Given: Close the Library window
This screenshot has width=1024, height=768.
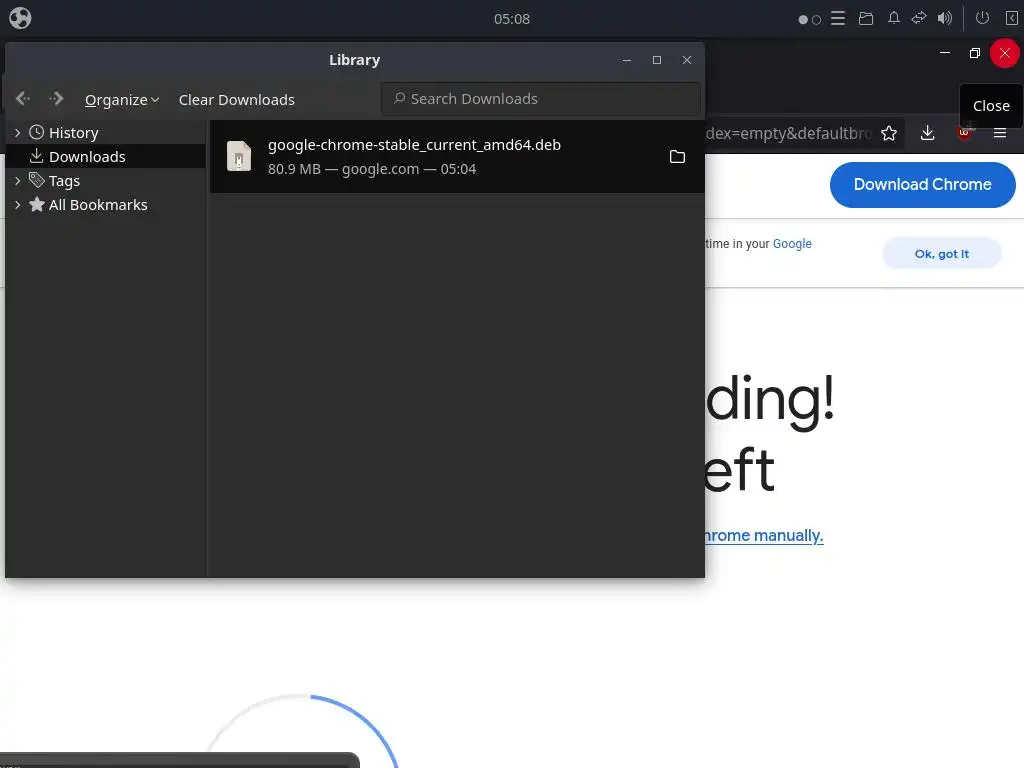Looking at the screenshot, I should [x=687, y=60].
